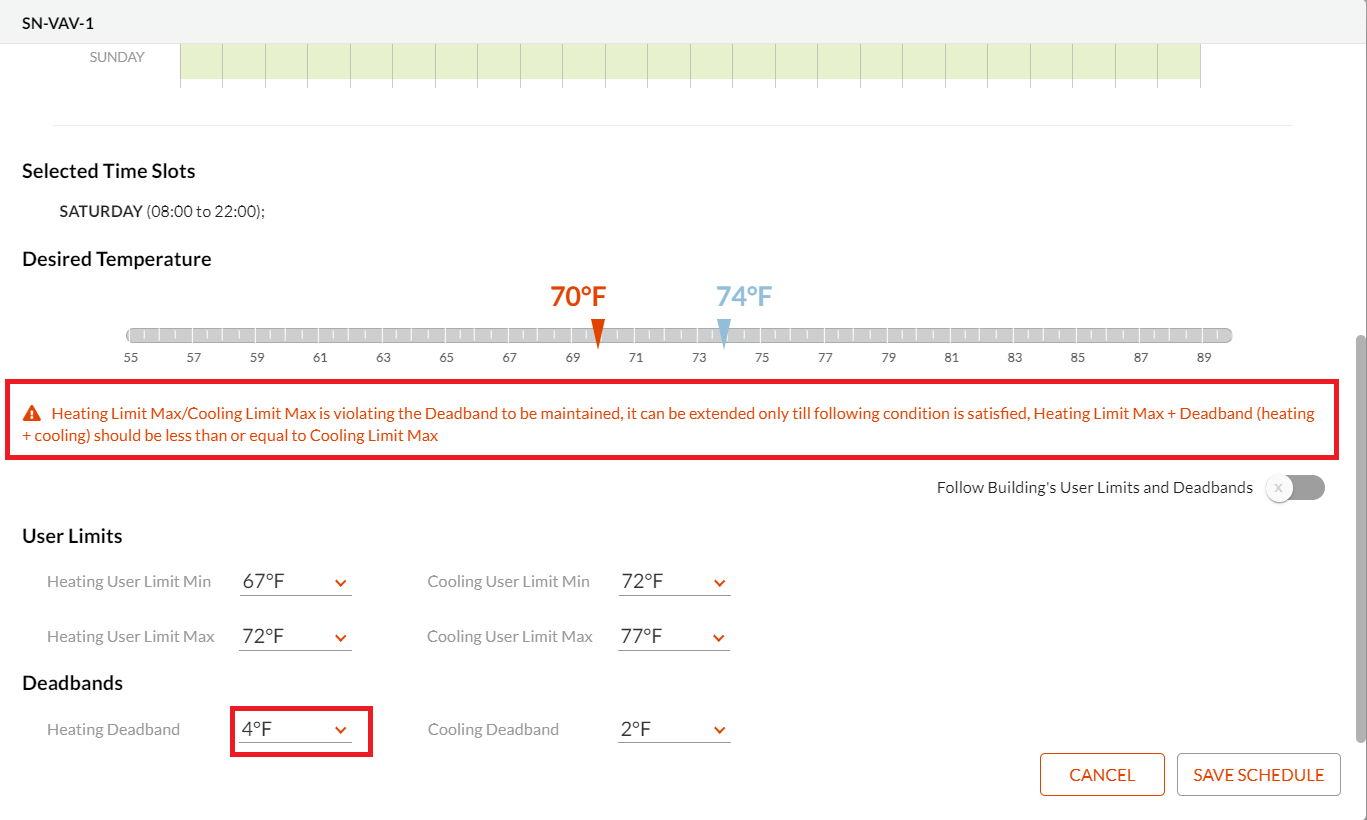Viewport: 1367px width, 820px height.
Task: Select the 67°F Heating User Limit Min value
Action: [x=264, y=582]
